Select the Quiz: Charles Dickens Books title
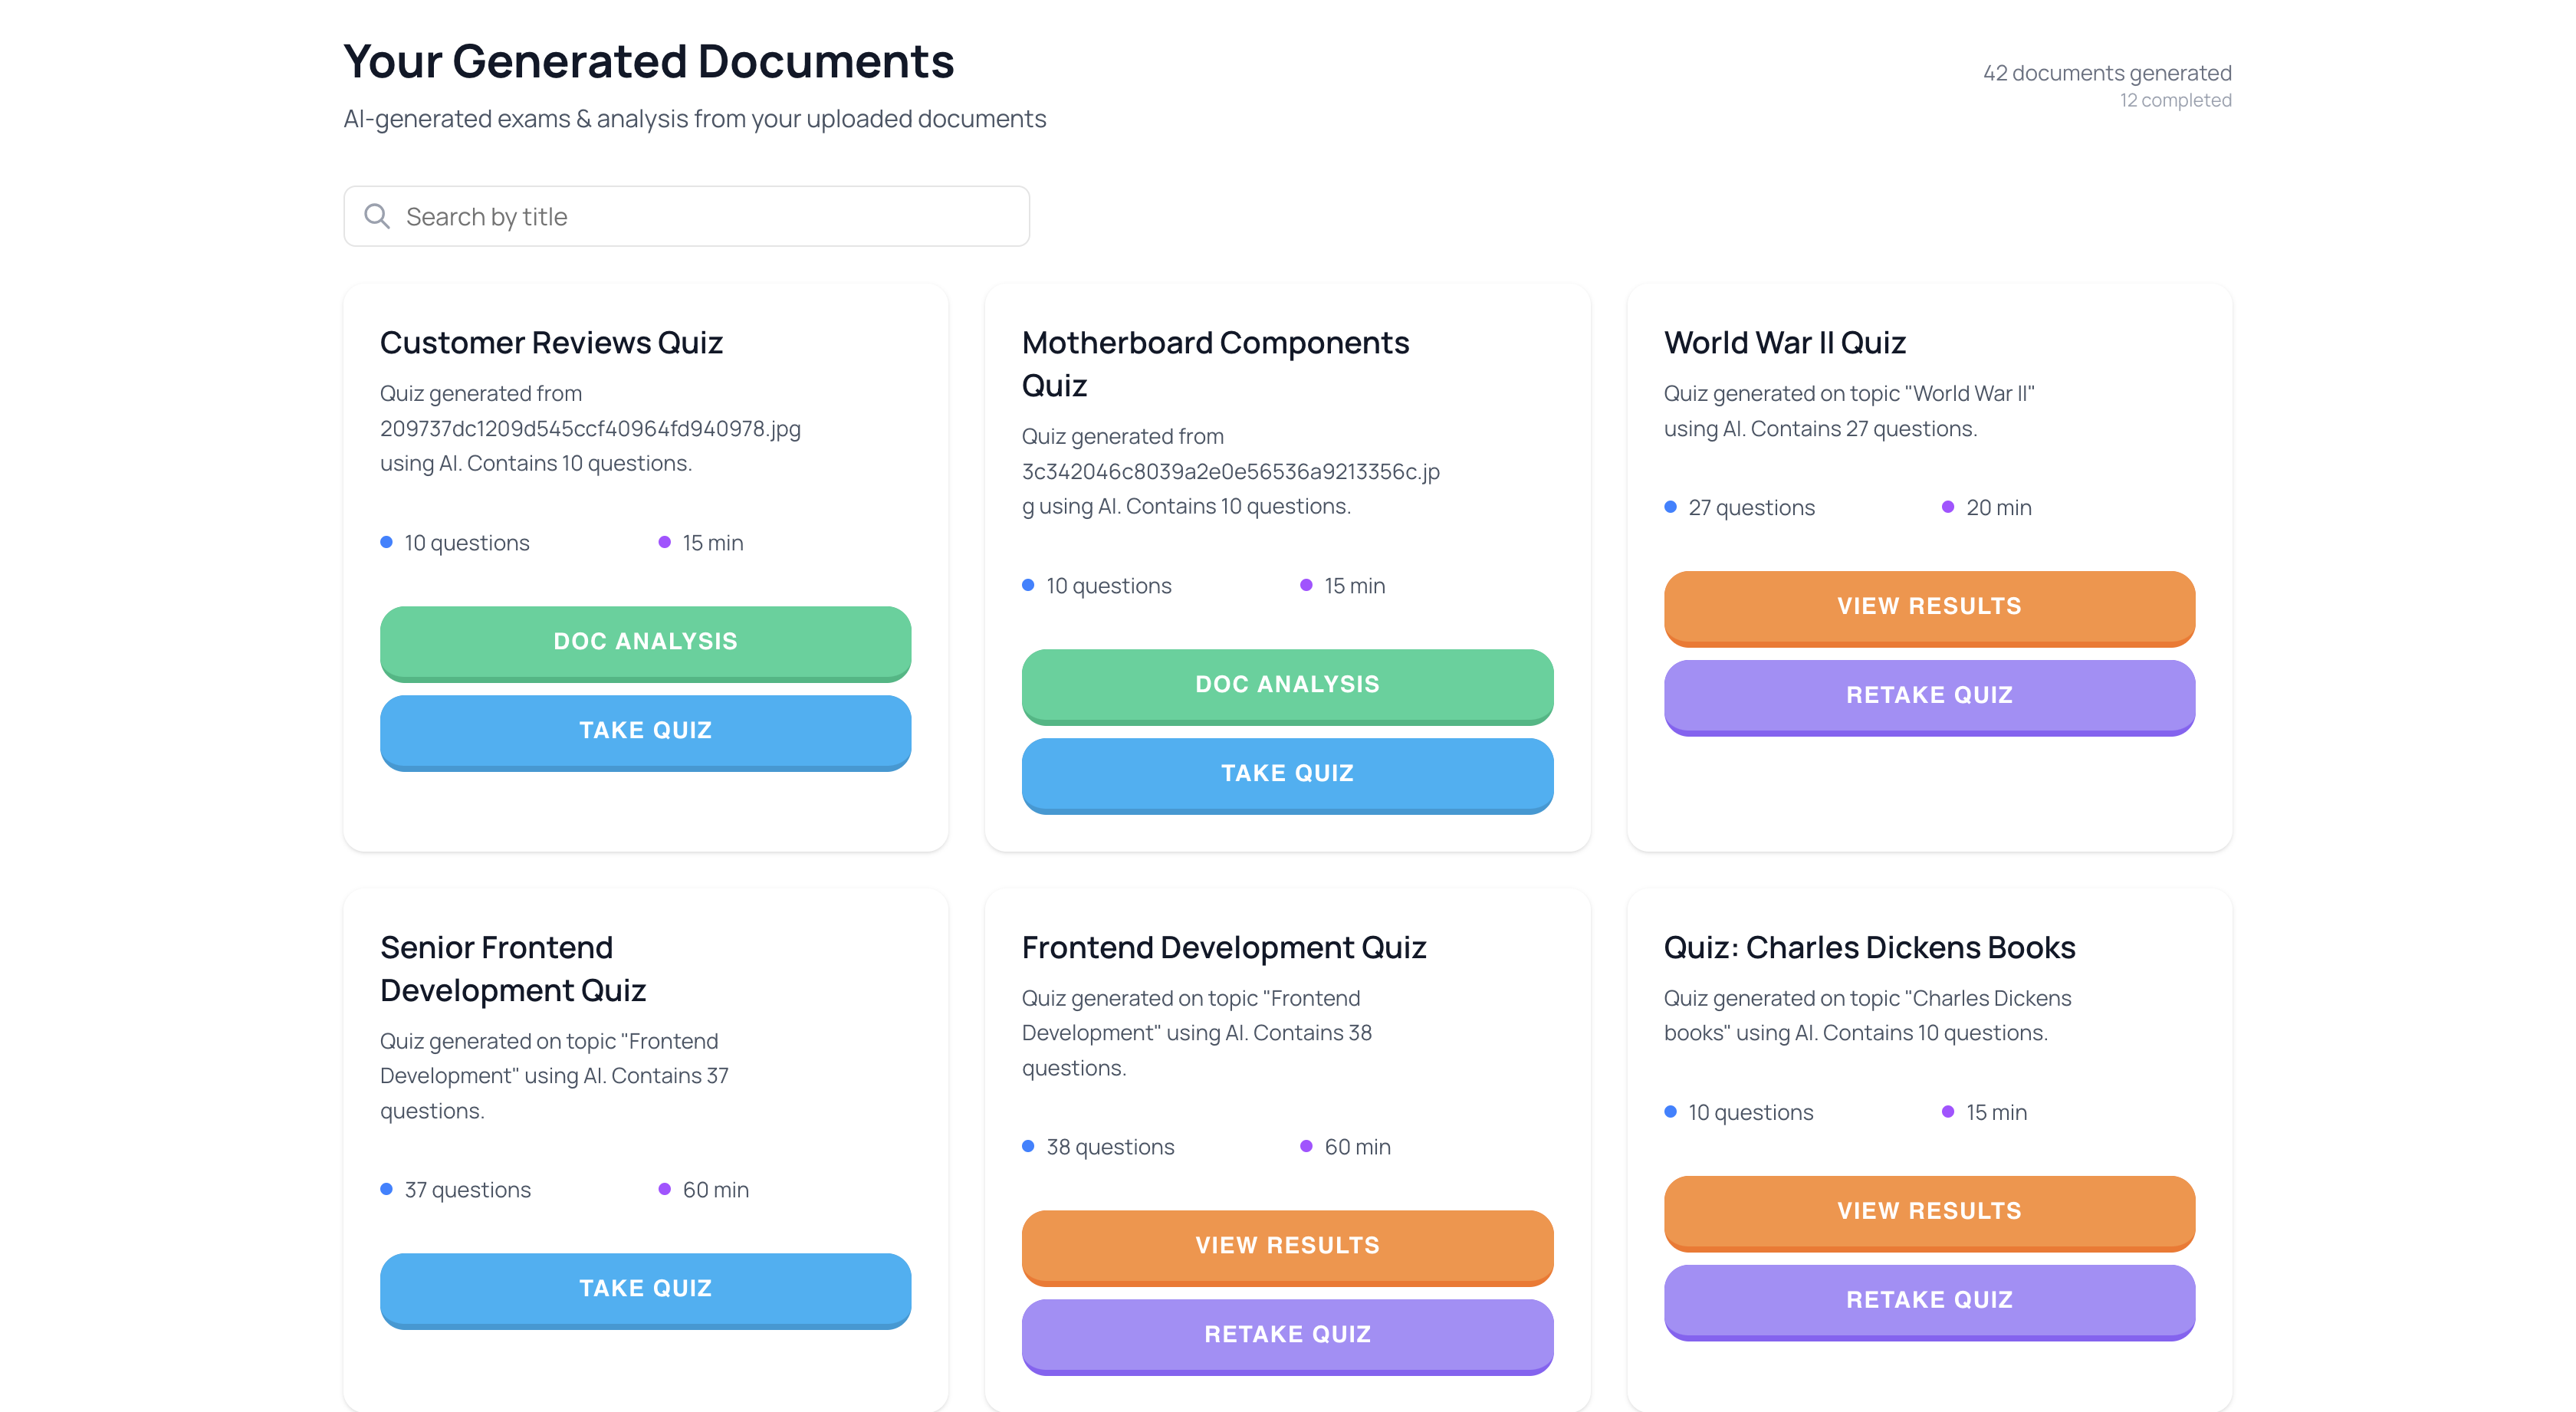Viewport: 2576px width, 1412px height. (x=1869, y=948)
